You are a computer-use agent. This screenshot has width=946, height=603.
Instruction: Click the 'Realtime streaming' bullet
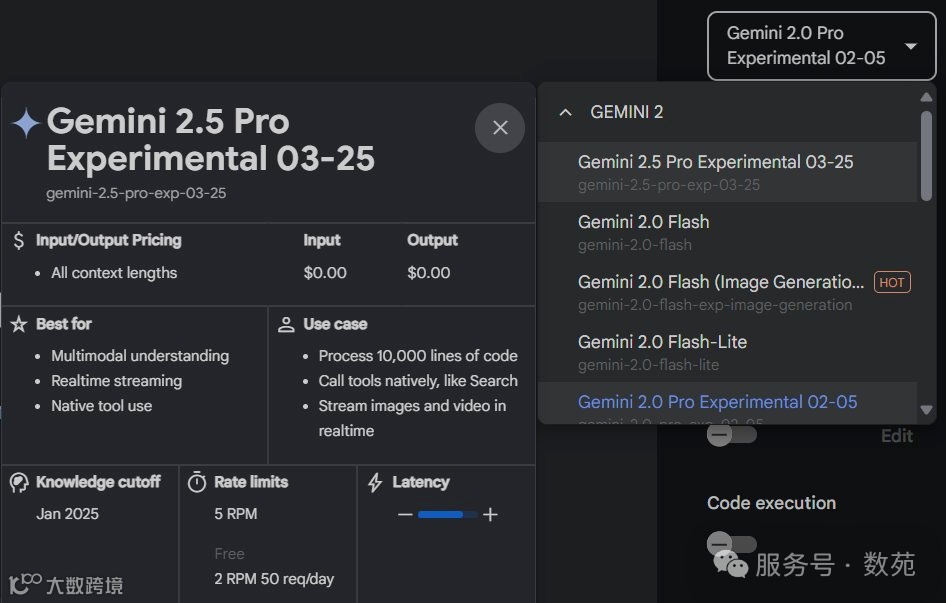point(116,381)
